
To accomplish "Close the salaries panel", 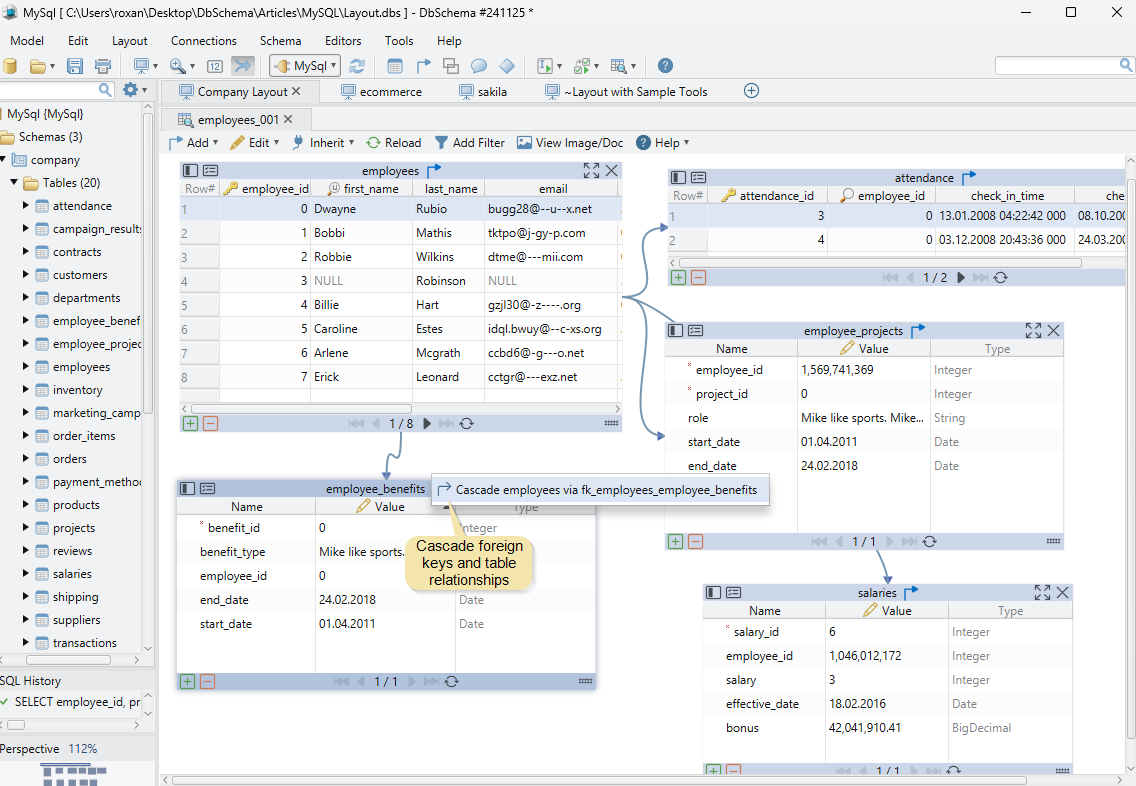I will coord(1062,593).
